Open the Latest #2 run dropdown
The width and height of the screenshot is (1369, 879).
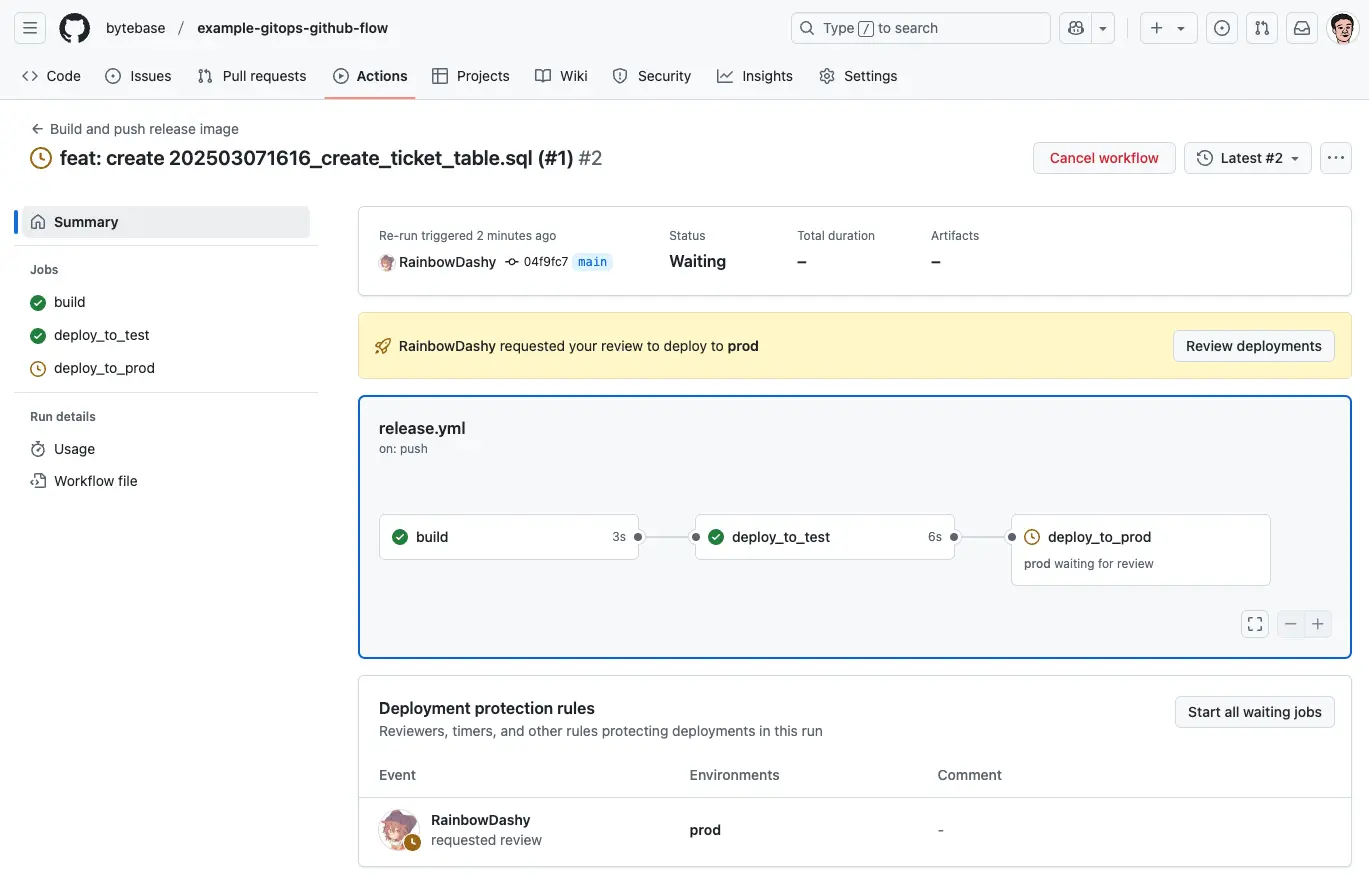click(1247, 157)
